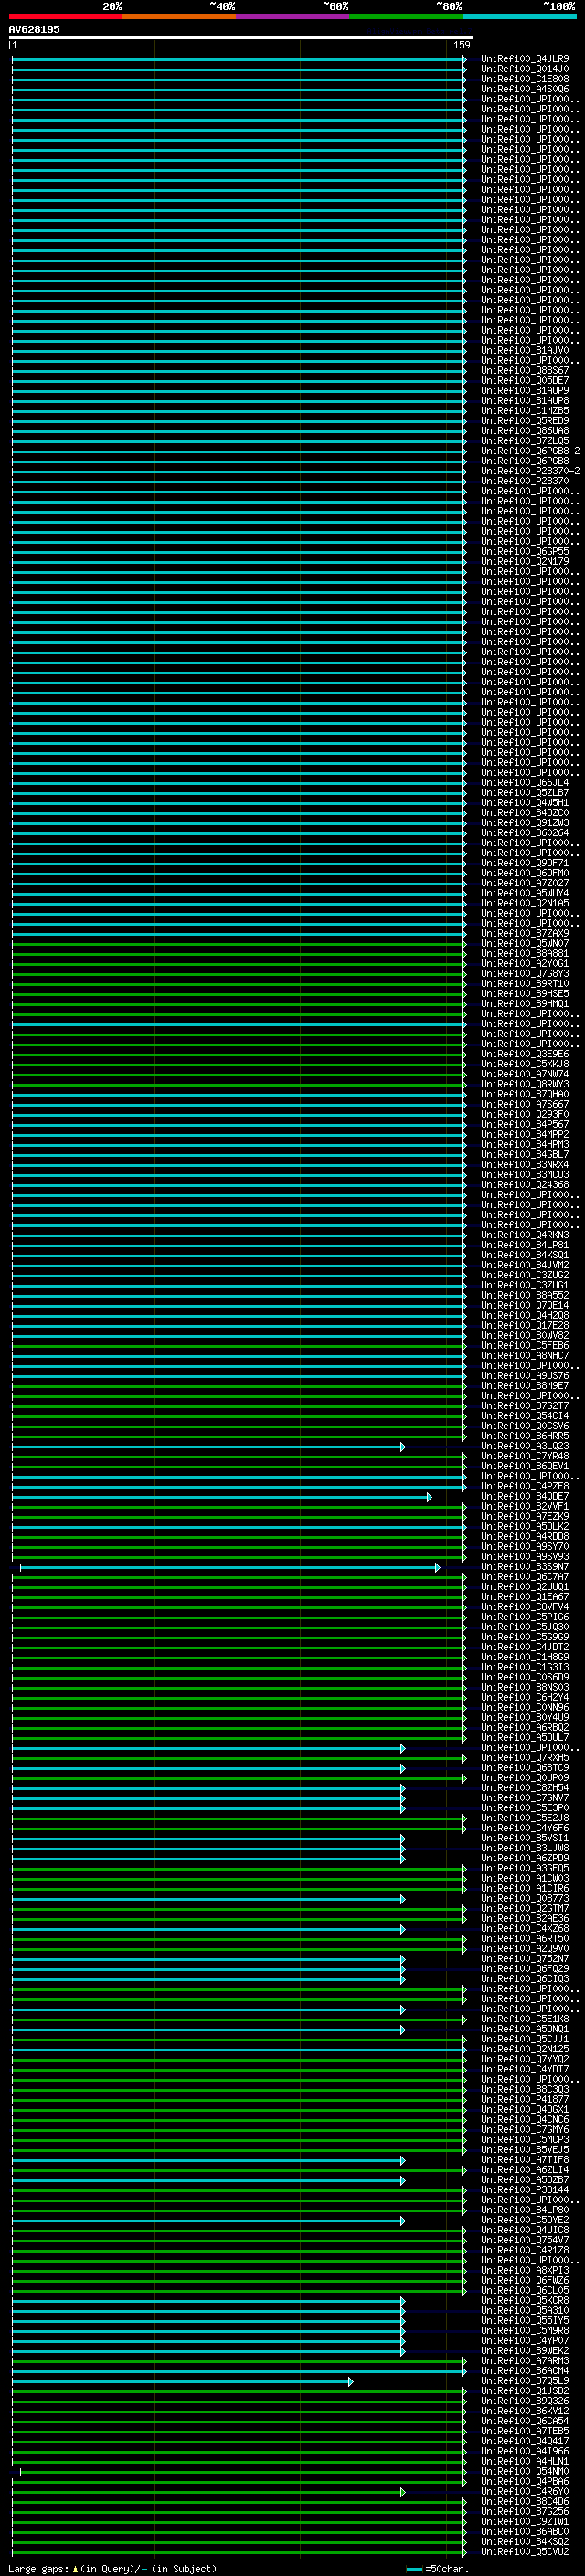This screenshot has width=585, height=2576.
Task: Select the UniRef100_C1G3I3 label
Action: (x=524, y=1667)
